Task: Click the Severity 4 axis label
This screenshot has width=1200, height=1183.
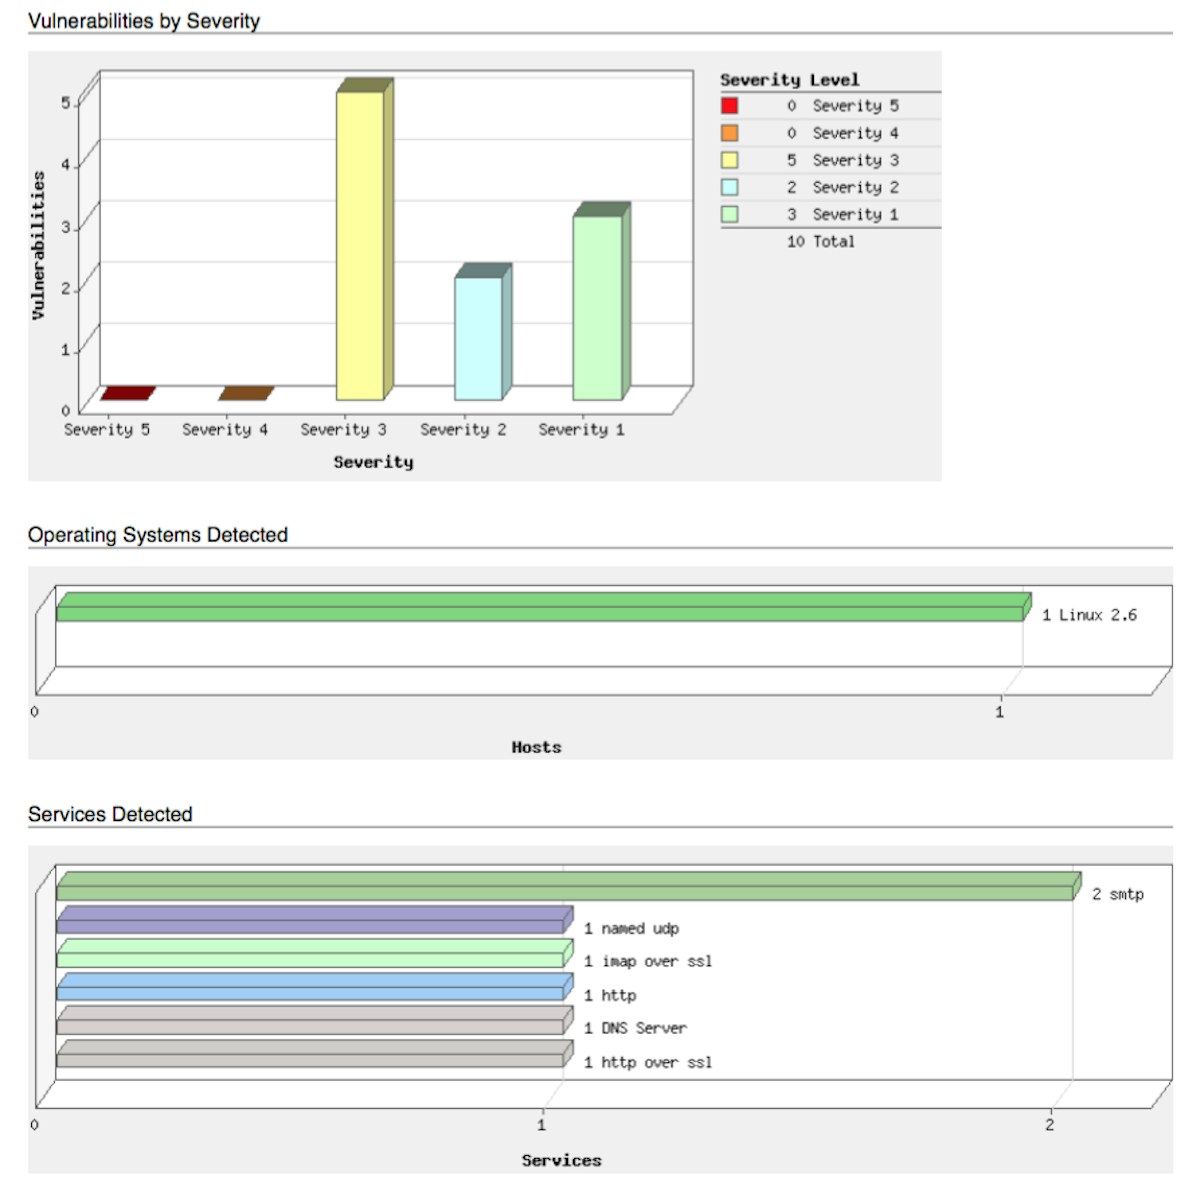Action: coord(225,430)
